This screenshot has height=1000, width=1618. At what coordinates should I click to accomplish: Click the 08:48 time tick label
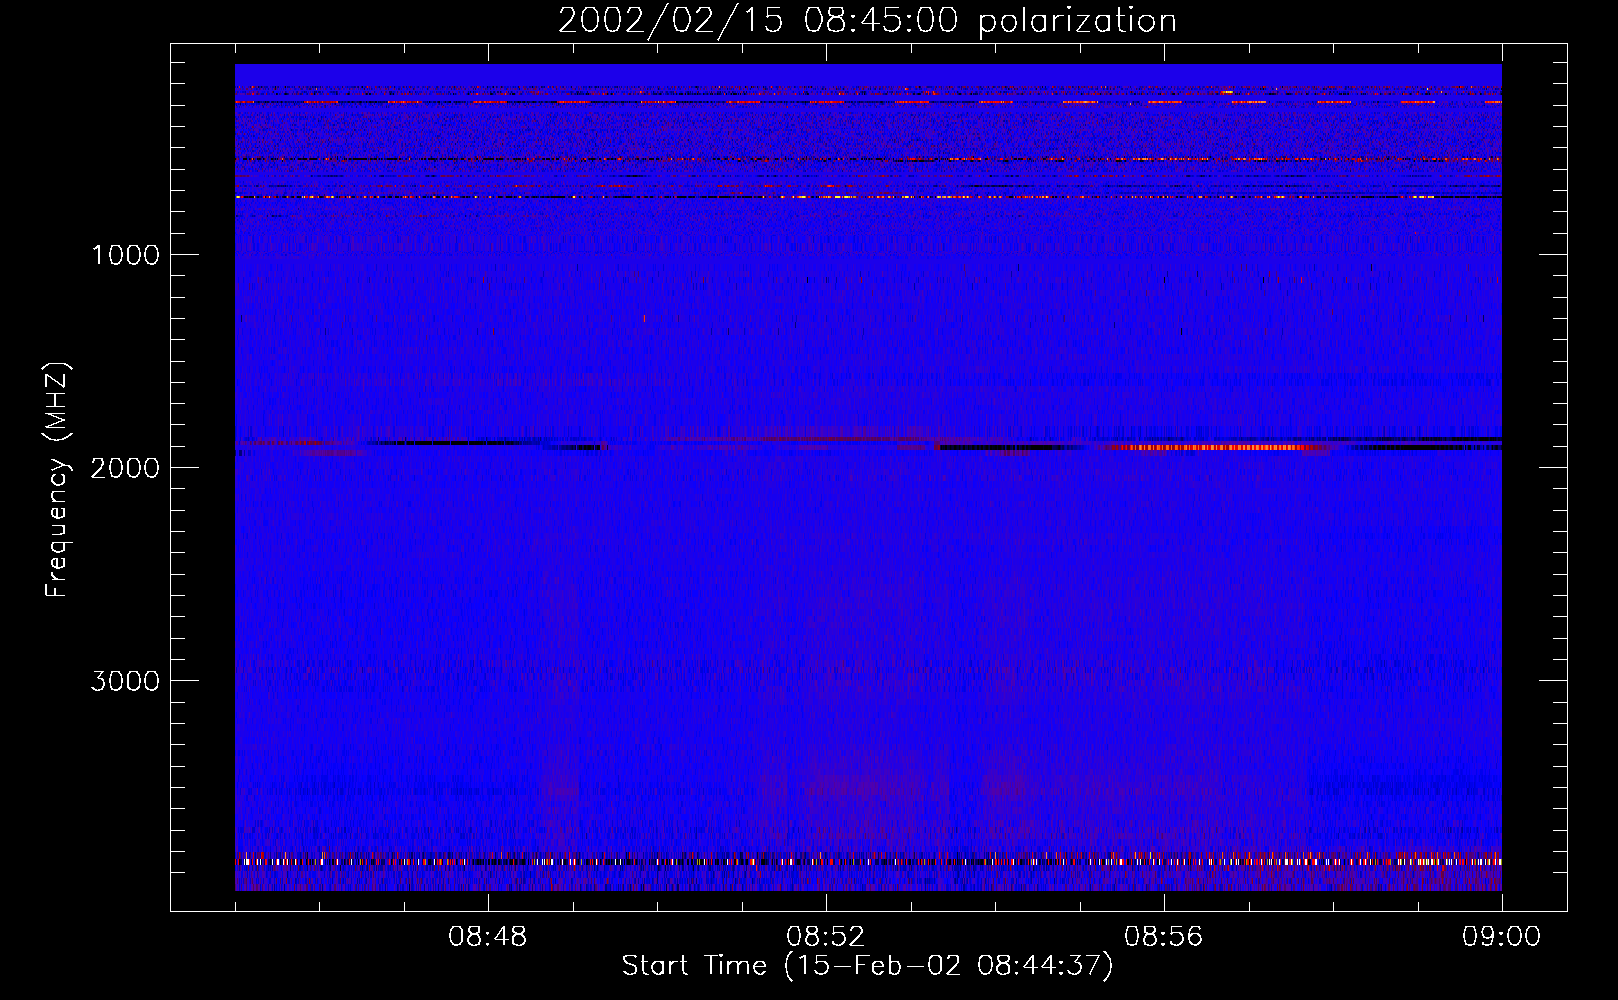click(x=488, y=937)
